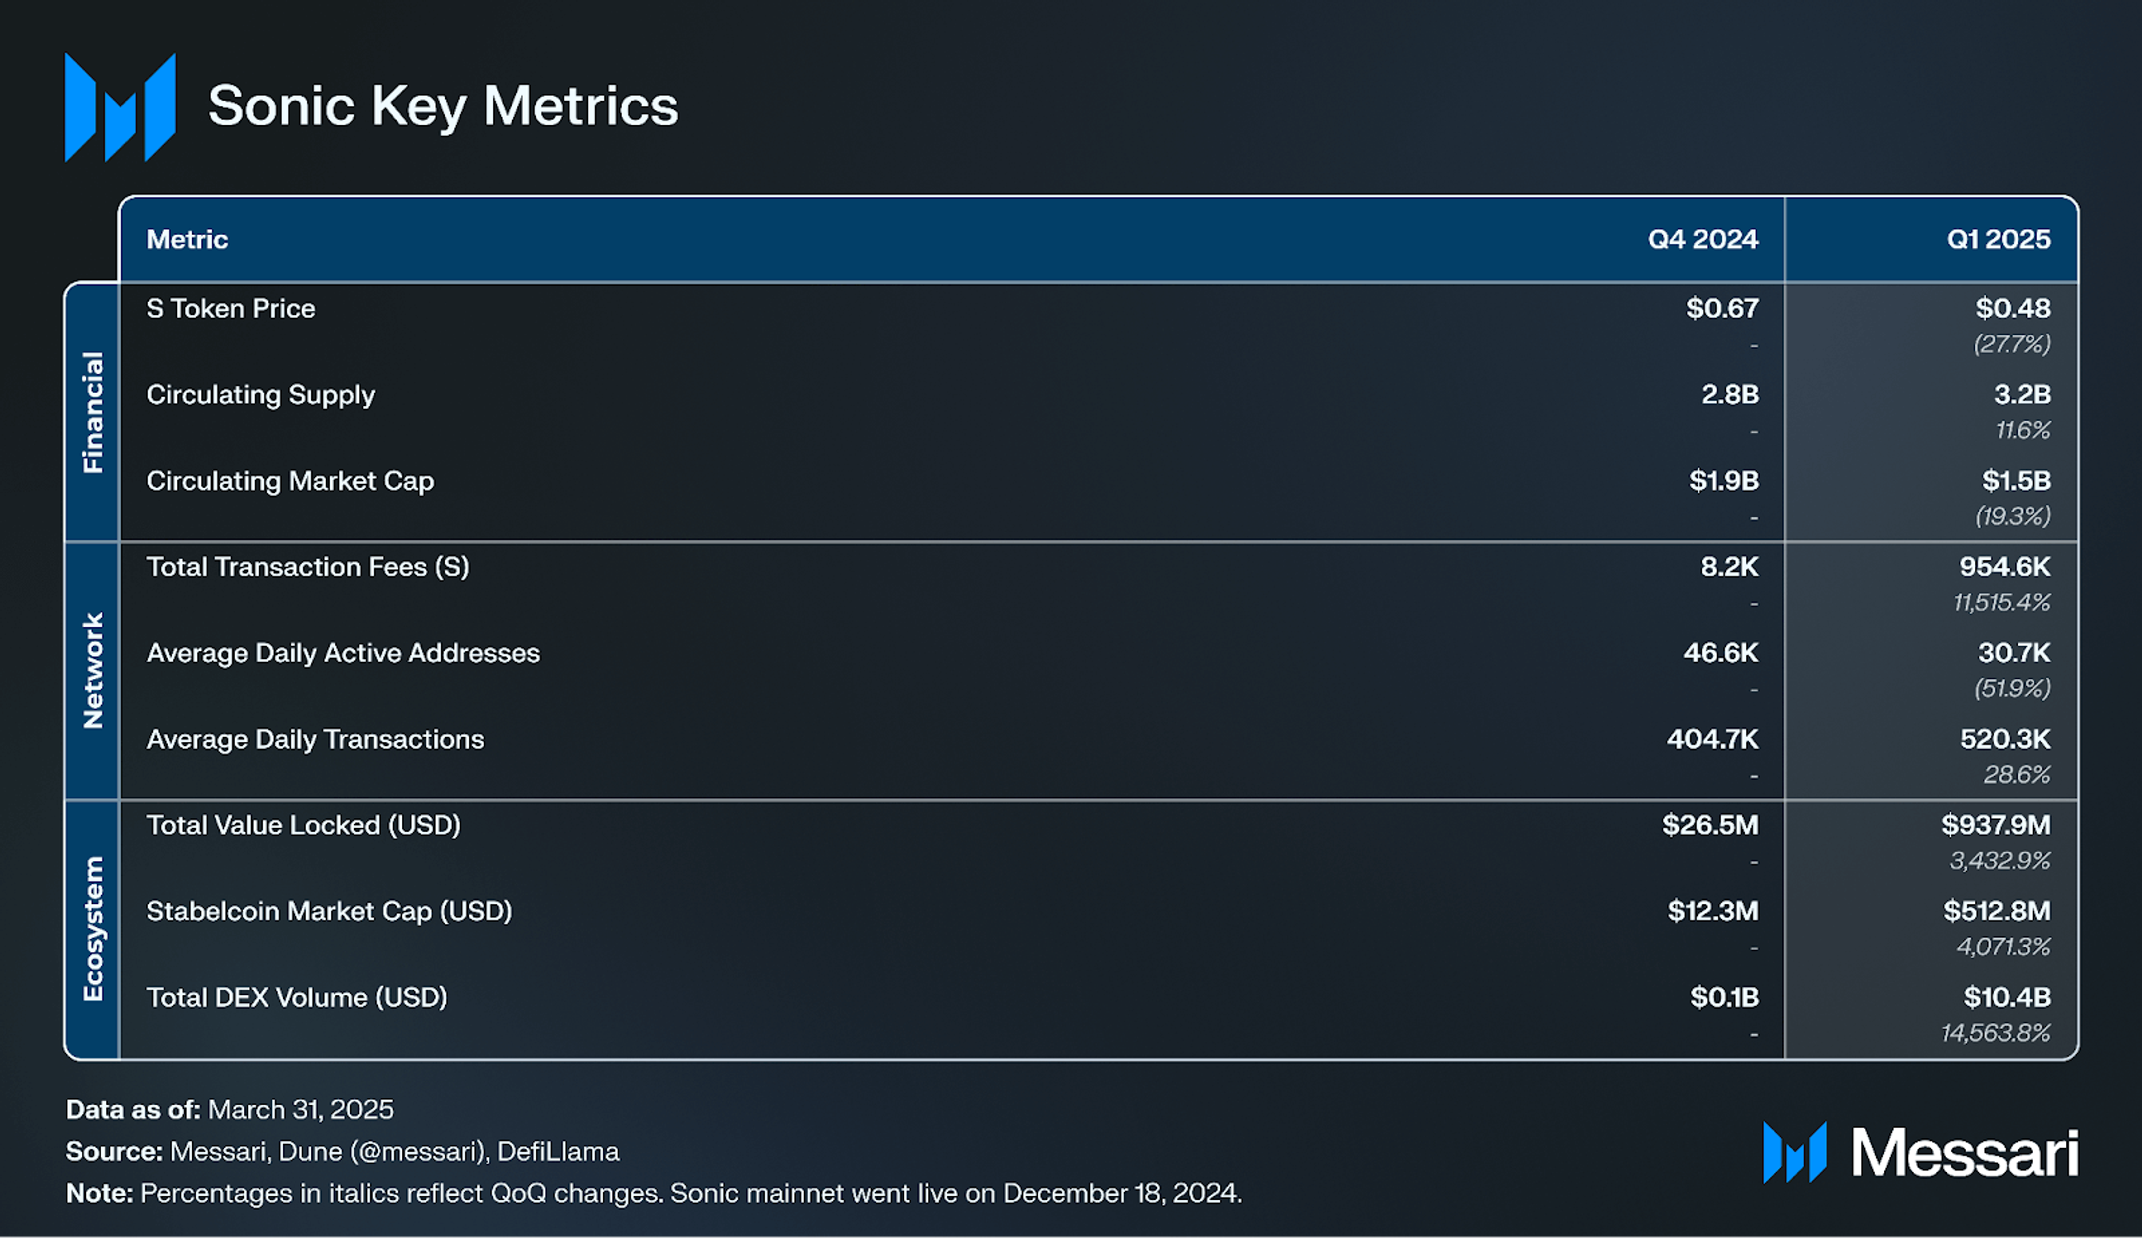The image size is (2142, 1238).
Task: Click the Q4 2024 column header
Action: point(1703,239)
